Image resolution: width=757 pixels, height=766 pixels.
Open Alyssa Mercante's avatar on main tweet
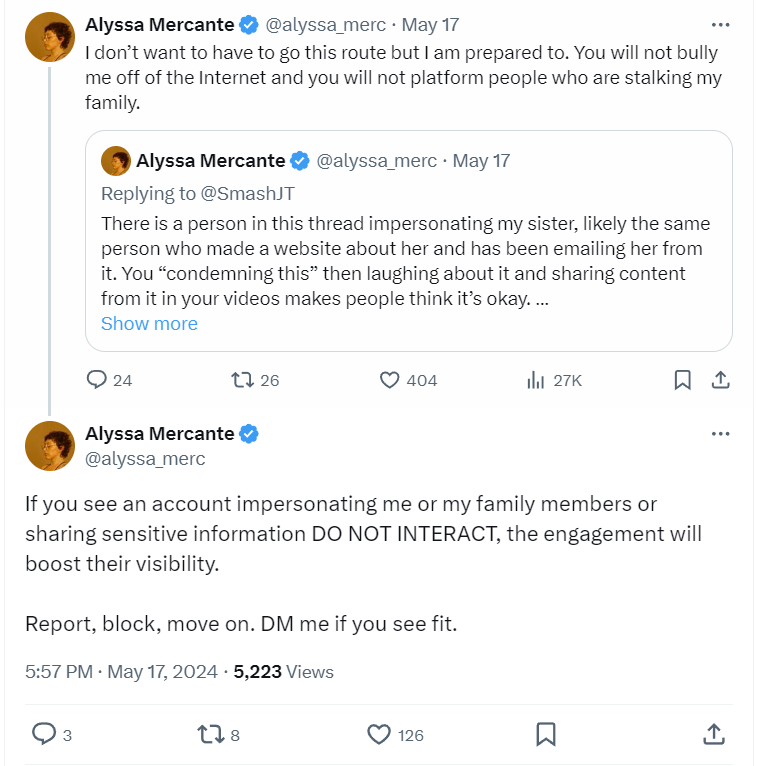(x=49, y=446)
